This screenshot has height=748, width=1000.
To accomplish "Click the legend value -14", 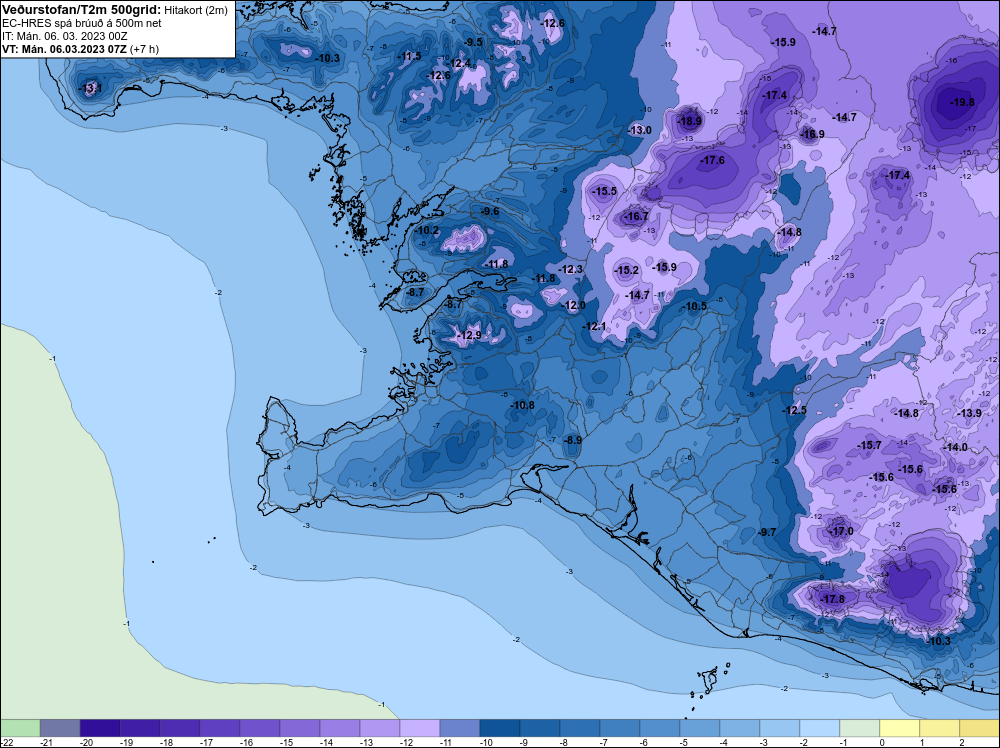I will pyautogui.click(x=326, y=742).
